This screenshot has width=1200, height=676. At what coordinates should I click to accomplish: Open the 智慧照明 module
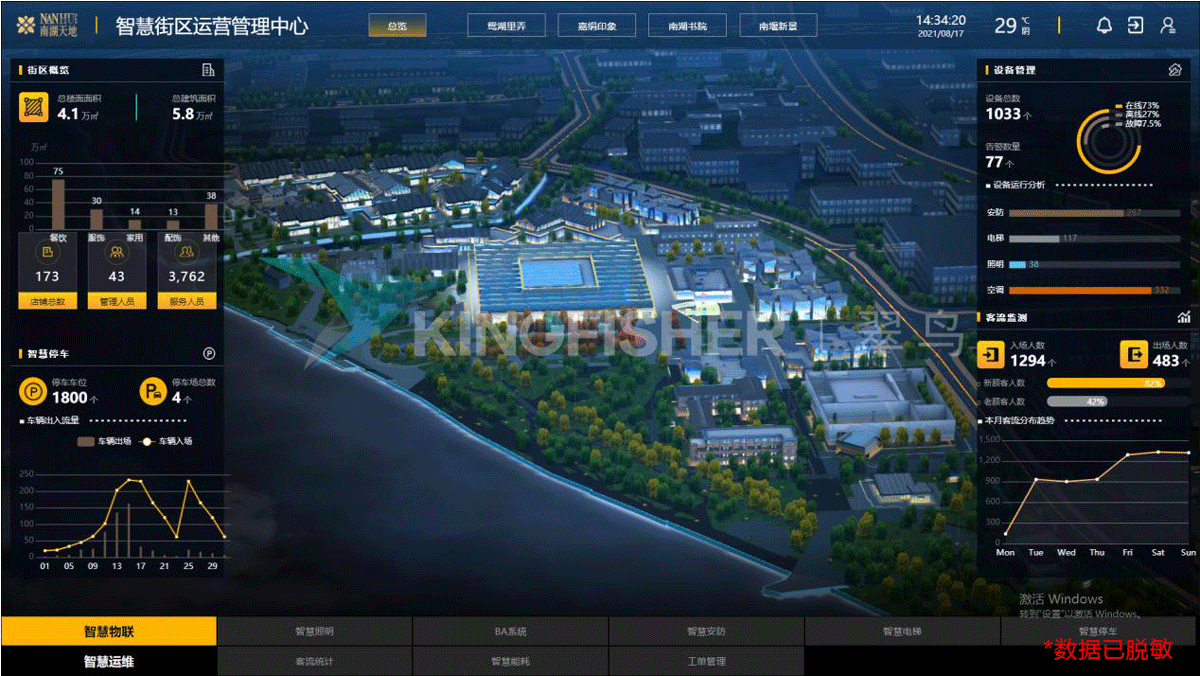click(x=314, y=631)
